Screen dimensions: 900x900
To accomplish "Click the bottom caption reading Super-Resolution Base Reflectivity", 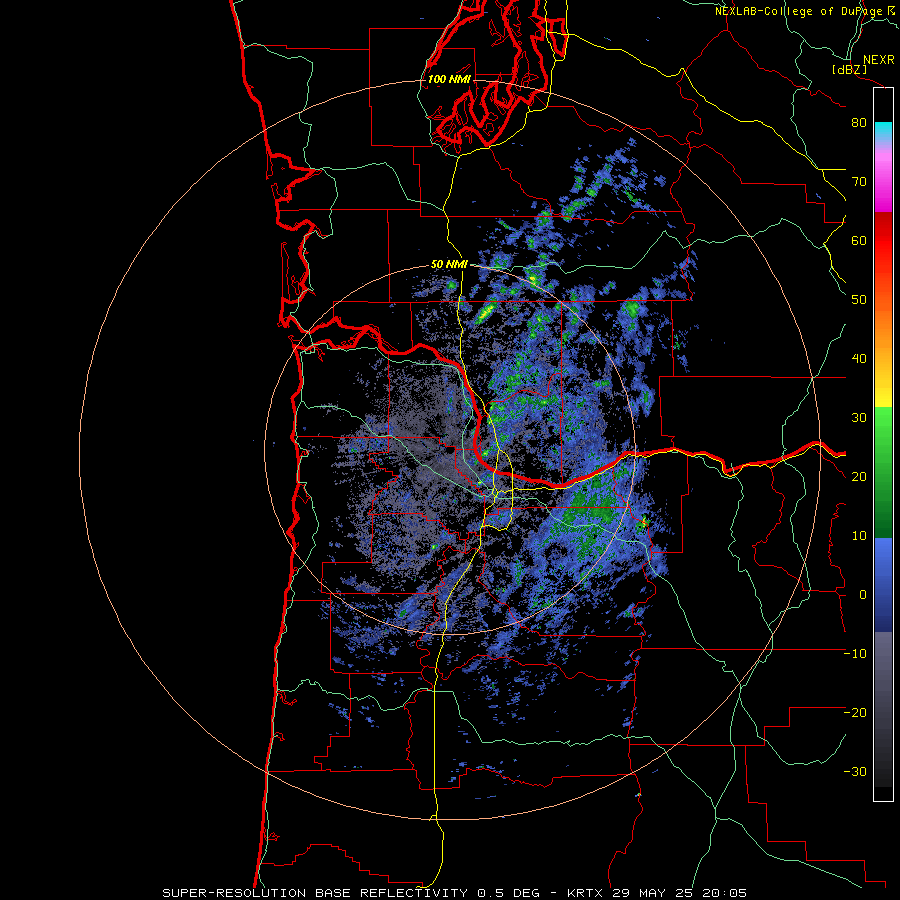I will pos(454,893).
